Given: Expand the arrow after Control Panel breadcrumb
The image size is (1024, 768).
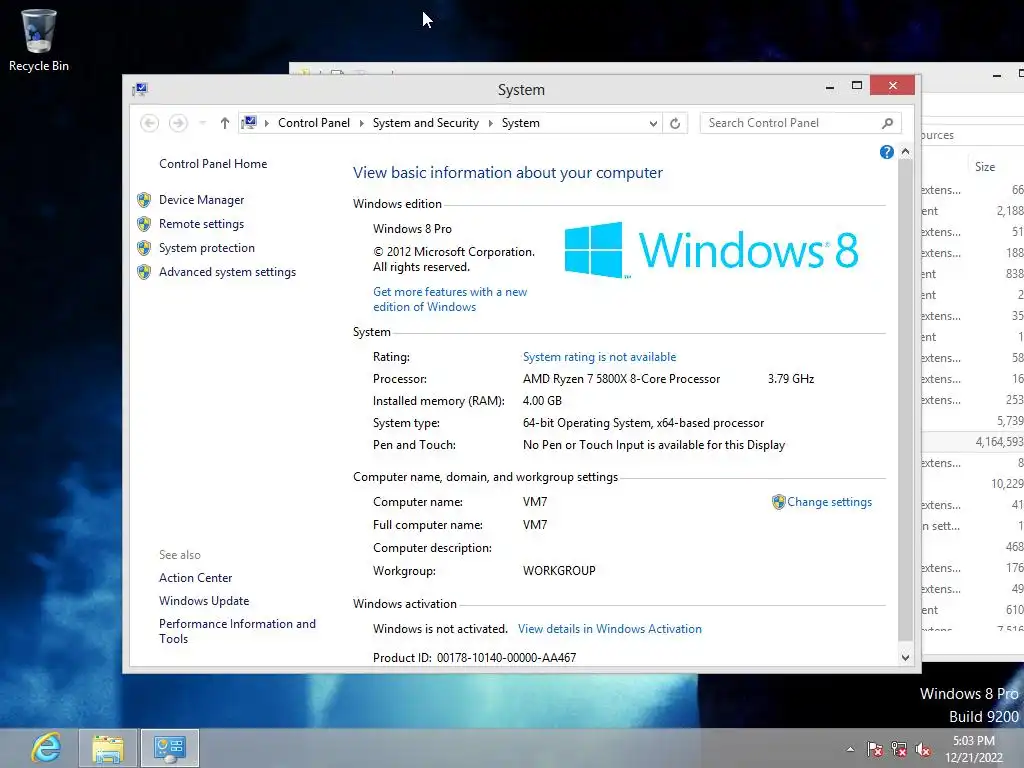Looking at the screenshot, I should [361, 123].
